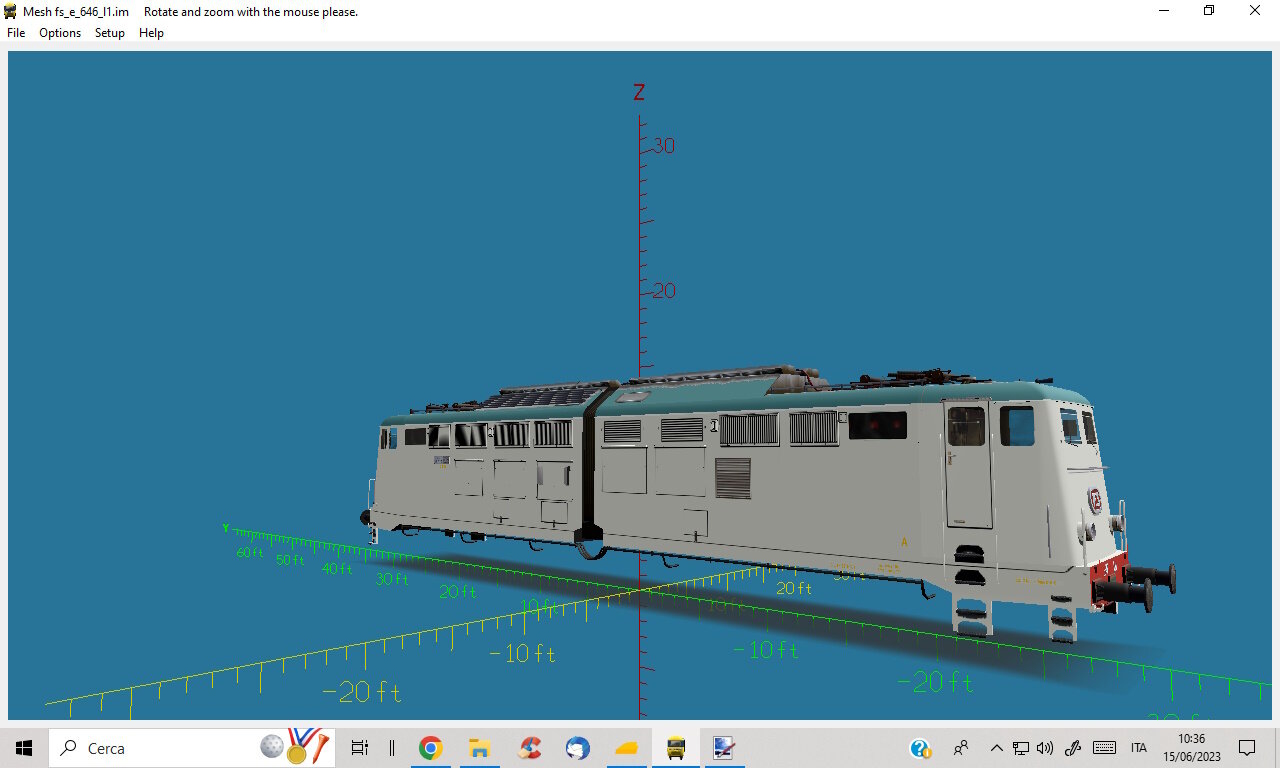
Task: Open File Explorer from the taskbar
Action: pyautogui.click(x=480, y=748)
